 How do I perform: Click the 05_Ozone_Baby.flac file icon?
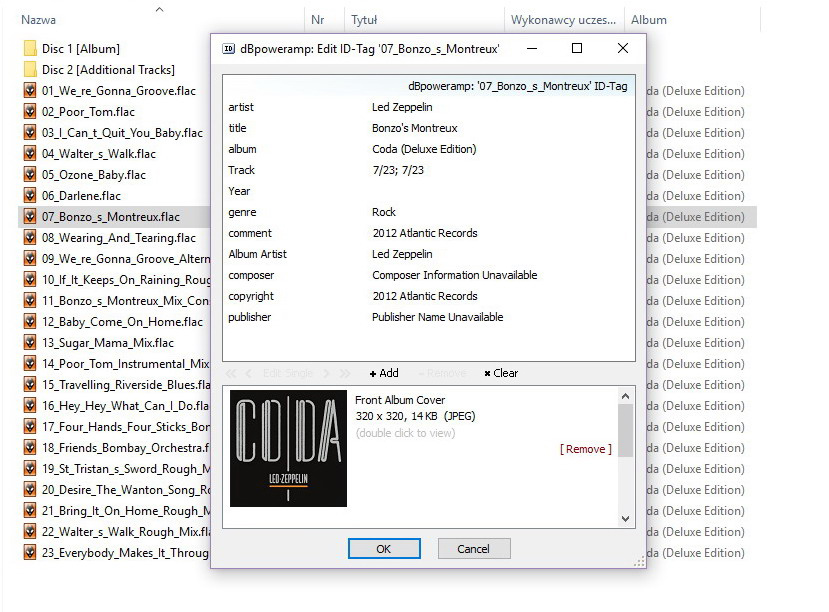(30, 175)
